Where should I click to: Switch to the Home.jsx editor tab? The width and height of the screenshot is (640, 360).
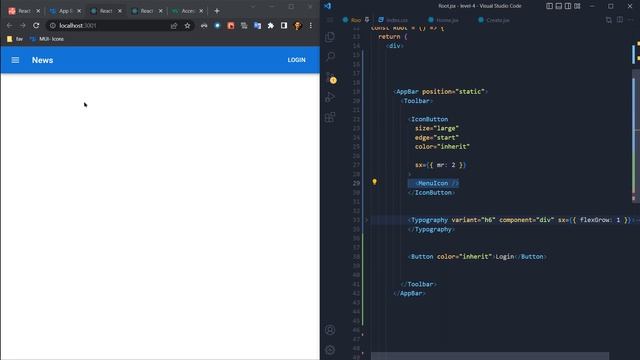(443, 20)
